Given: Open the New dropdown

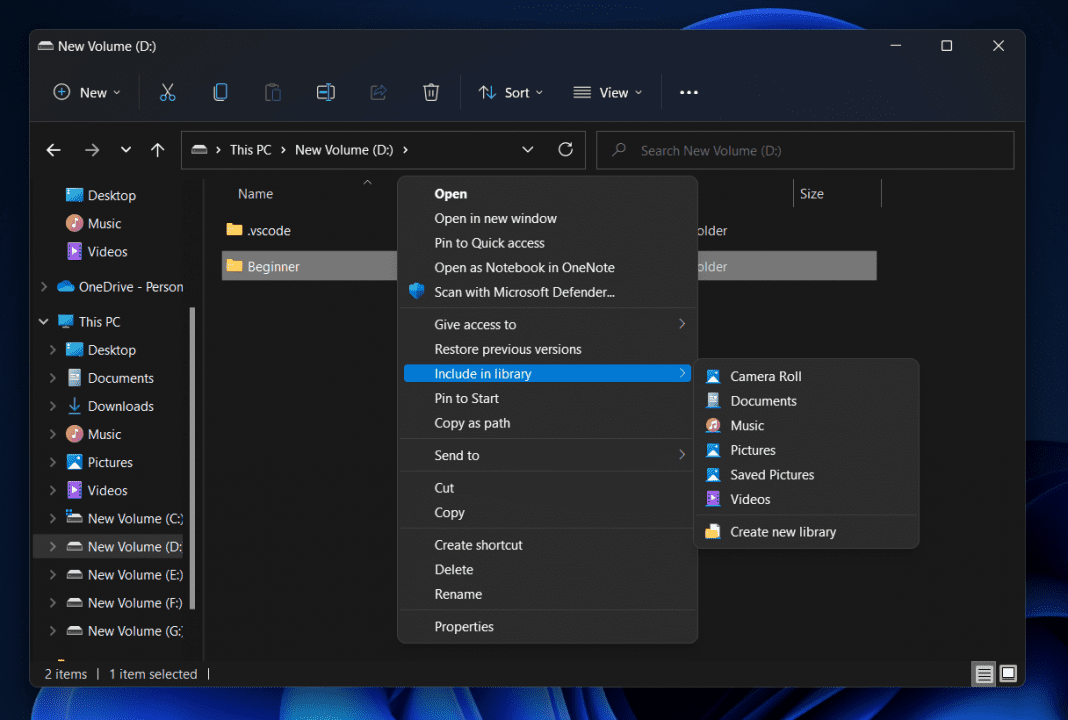Looking at the screenshot, I should (x=86, y=92).
